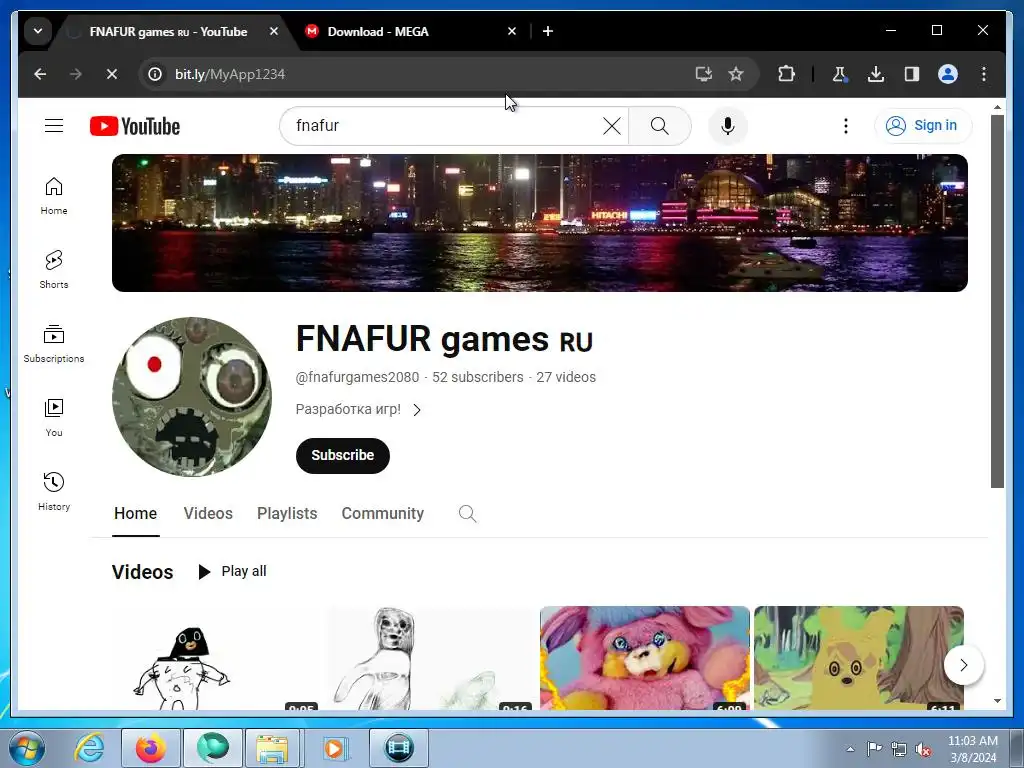Select FNAFUR games YouTube tab

(x=170, y=31)
